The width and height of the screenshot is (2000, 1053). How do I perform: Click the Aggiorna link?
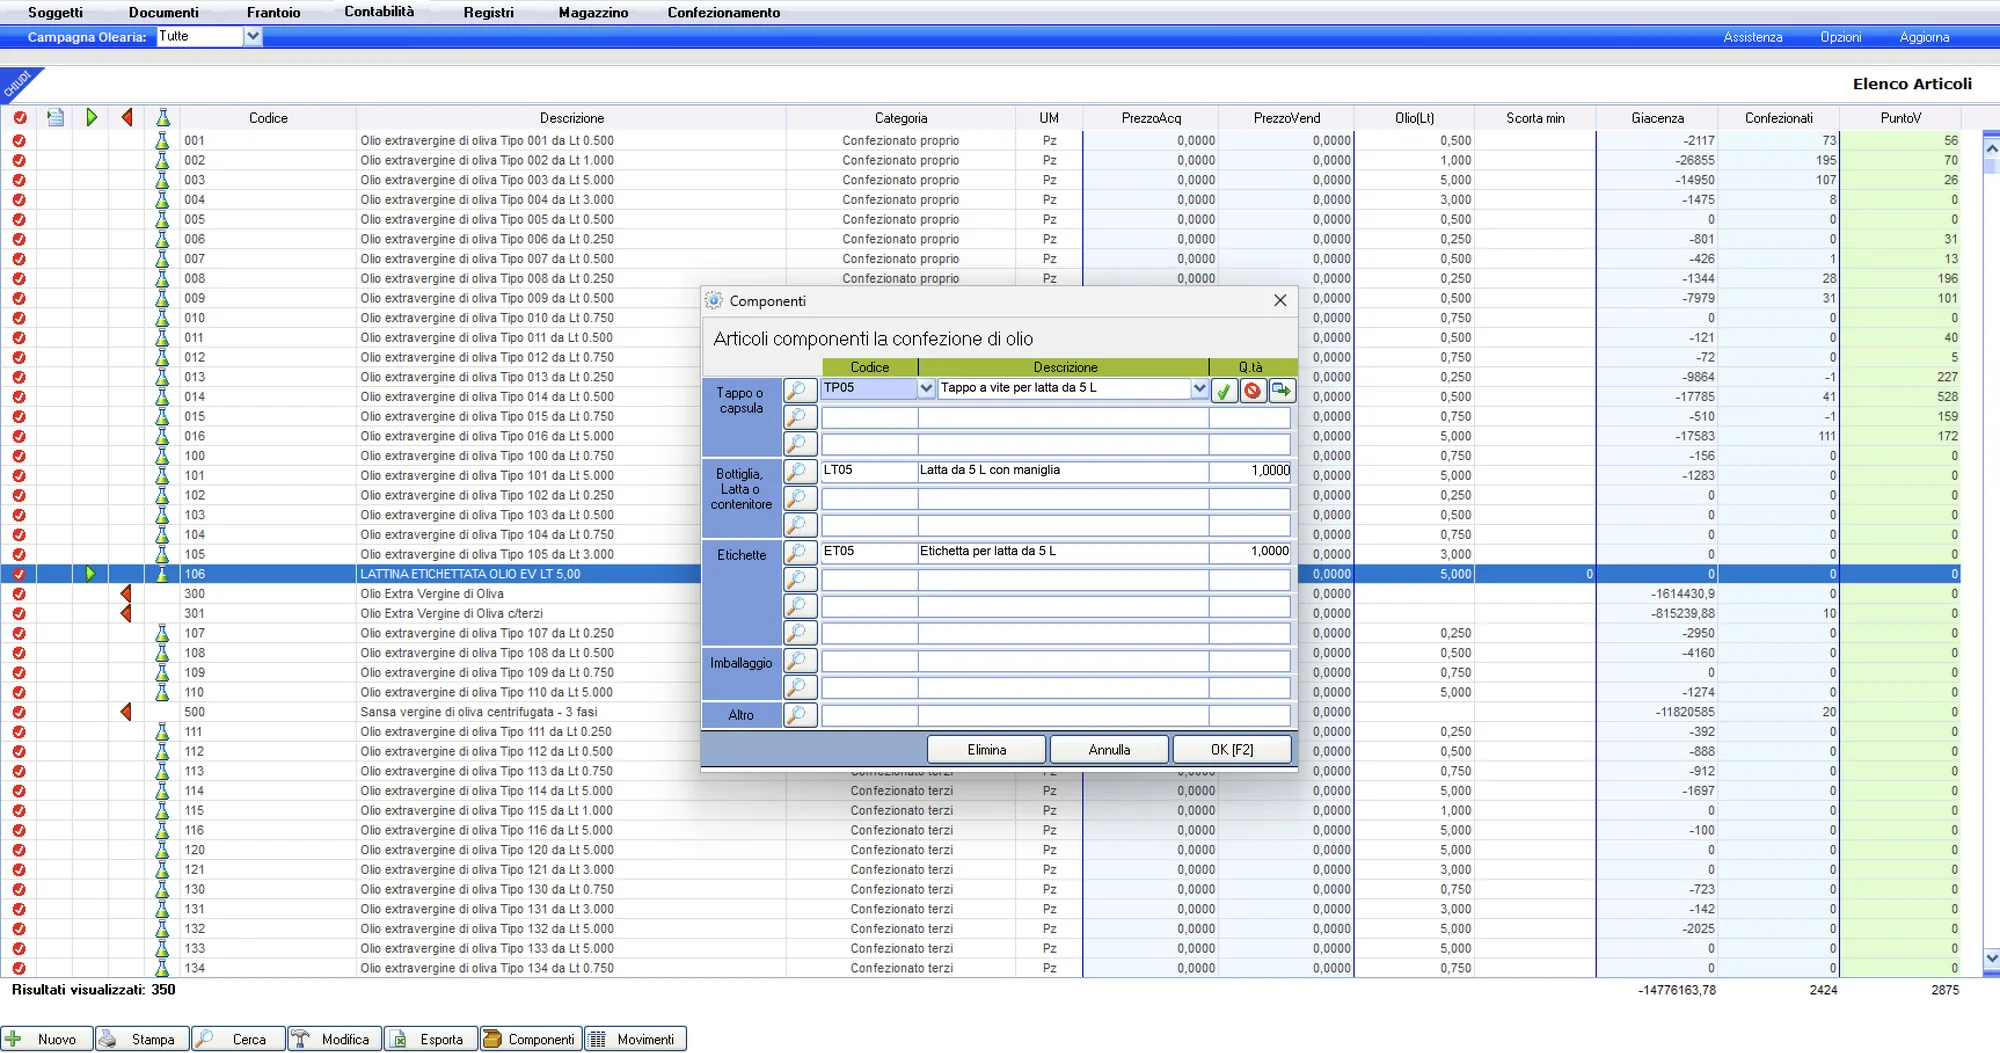[1924, 37]
